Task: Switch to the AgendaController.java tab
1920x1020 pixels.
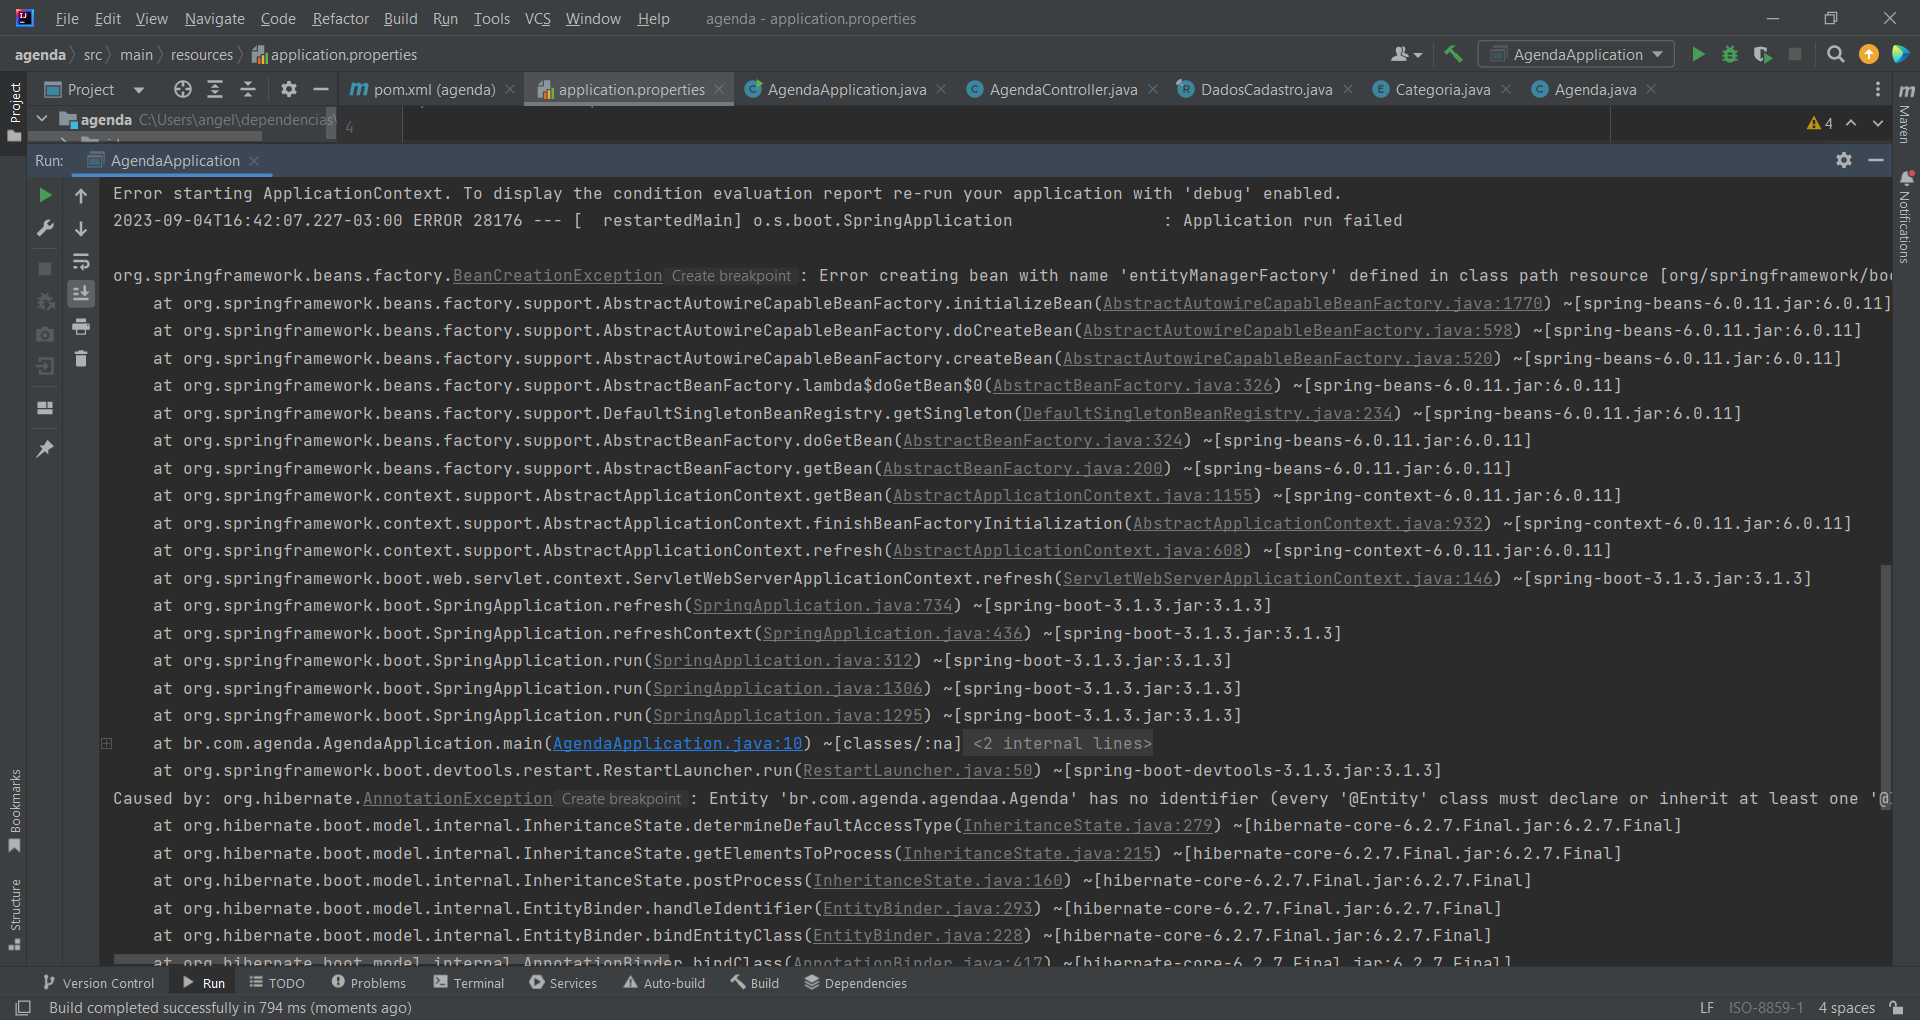Action: (x=1063, y=90)
